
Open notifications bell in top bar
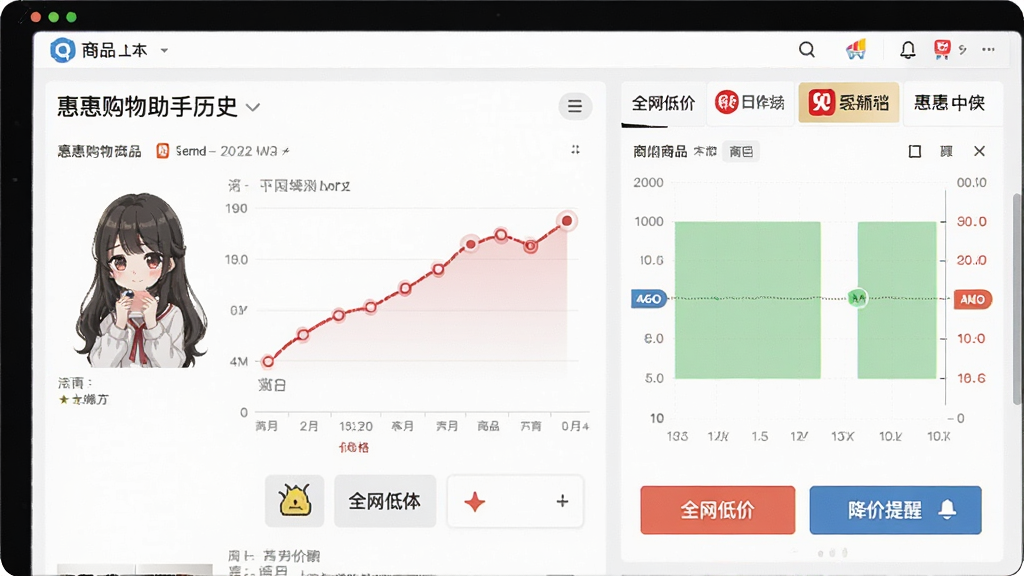(x=907, y=50)
